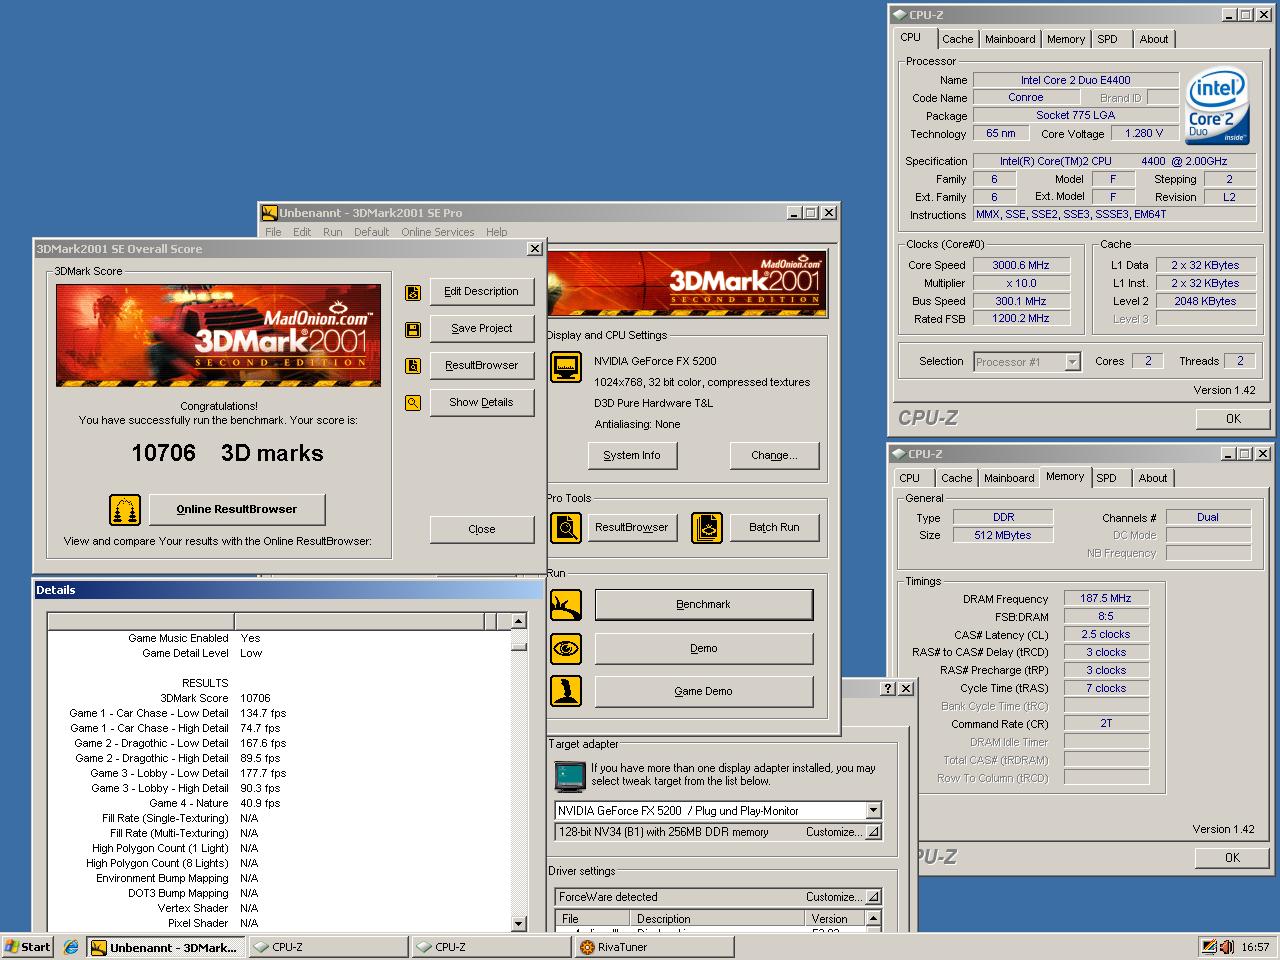Click the Edit Description button
This screenshot has height=960, width=1280.
(482, 292)
